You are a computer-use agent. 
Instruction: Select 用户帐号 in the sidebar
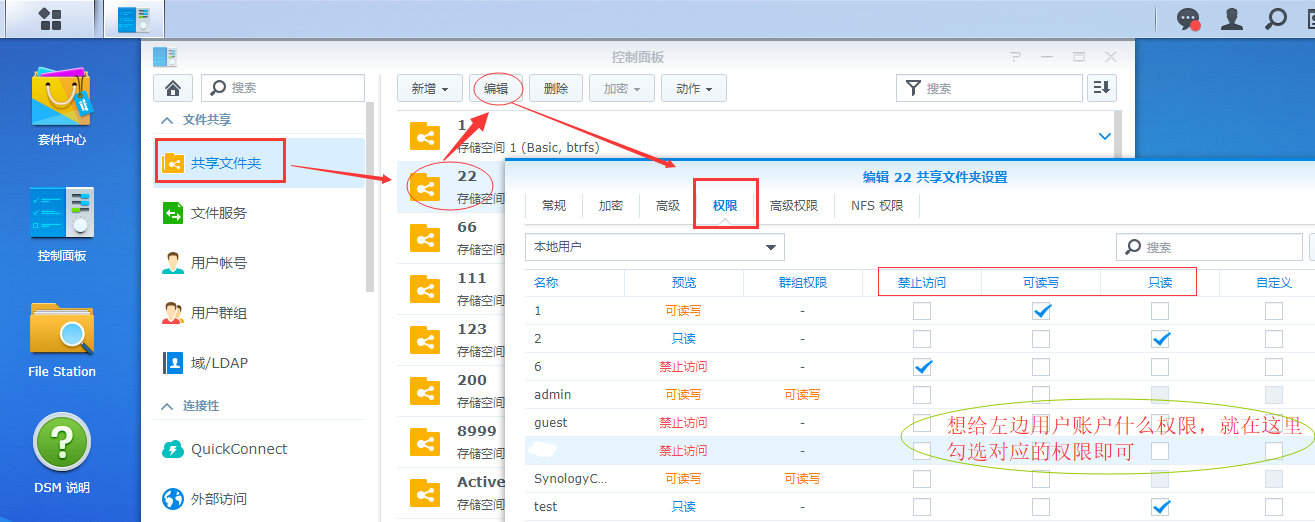coord(218,263)
